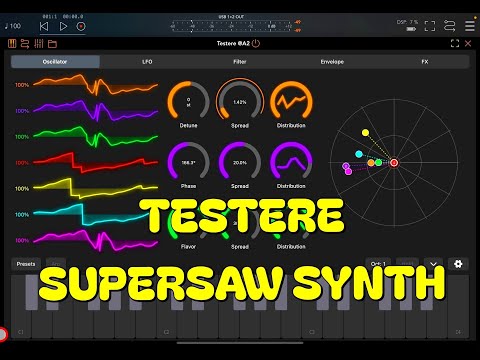Toggle the Testere @A2 power button

click(256, 43)
